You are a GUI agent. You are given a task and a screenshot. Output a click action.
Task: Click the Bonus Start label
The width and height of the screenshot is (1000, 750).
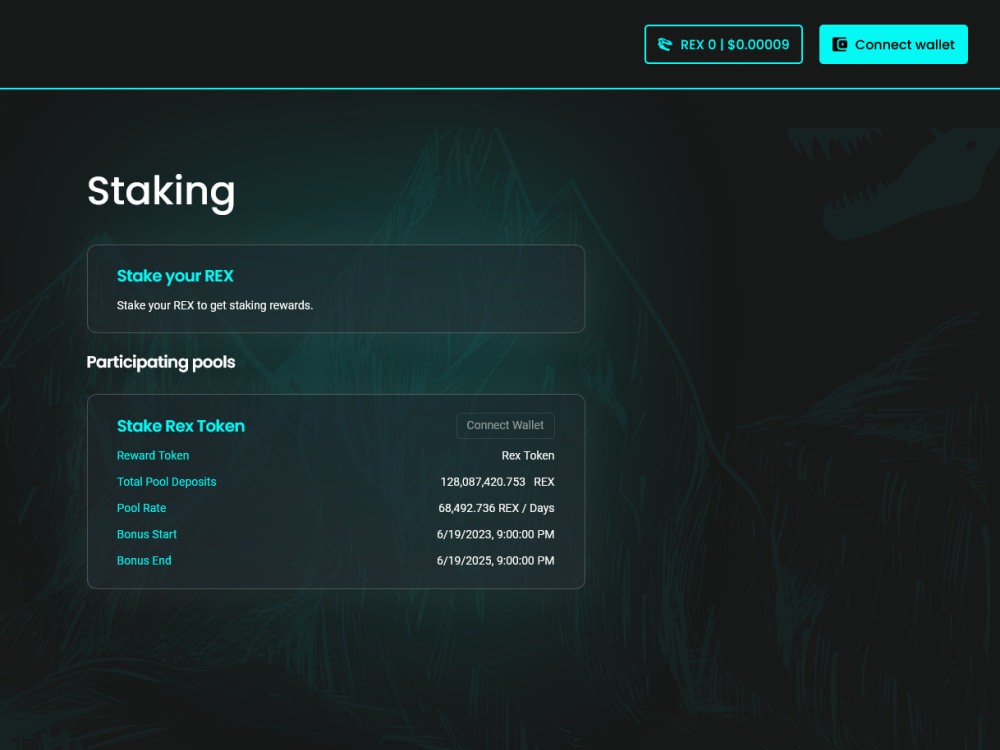pyautogui.click(x=147, y=534)
